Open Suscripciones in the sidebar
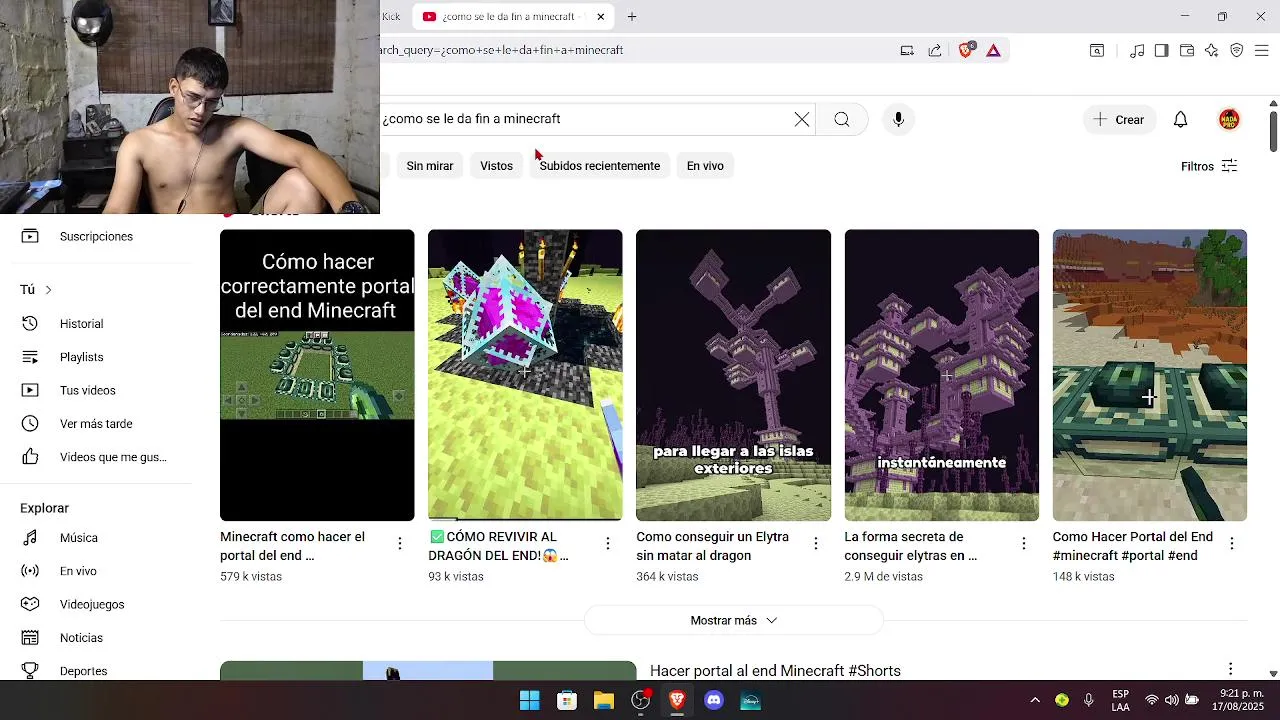Viewport: 1280px width, 720px height. tap(96, 237)
